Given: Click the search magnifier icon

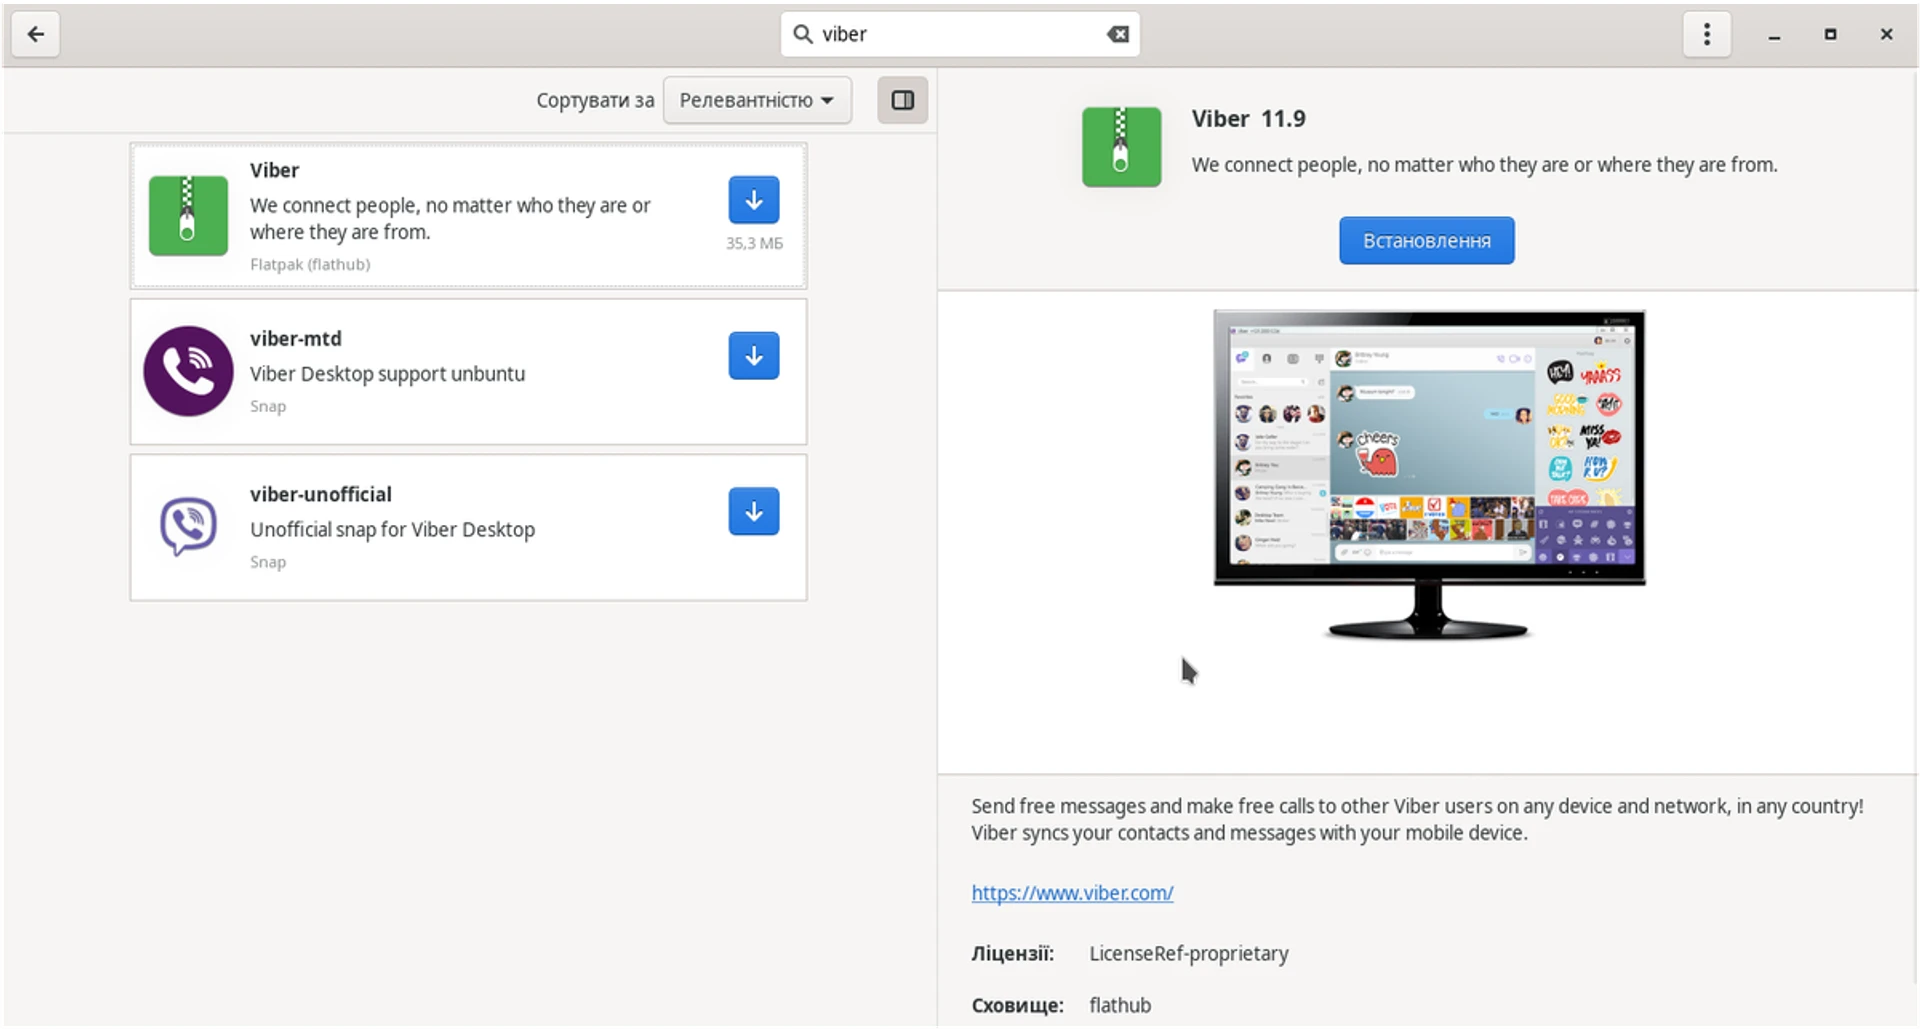Looking at the screenshot, I should point(802,34).
